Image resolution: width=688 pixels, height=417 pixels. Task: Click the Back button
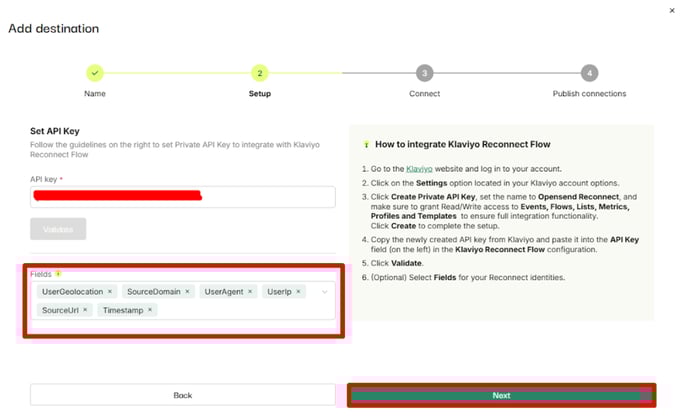(x=183, y=395)
